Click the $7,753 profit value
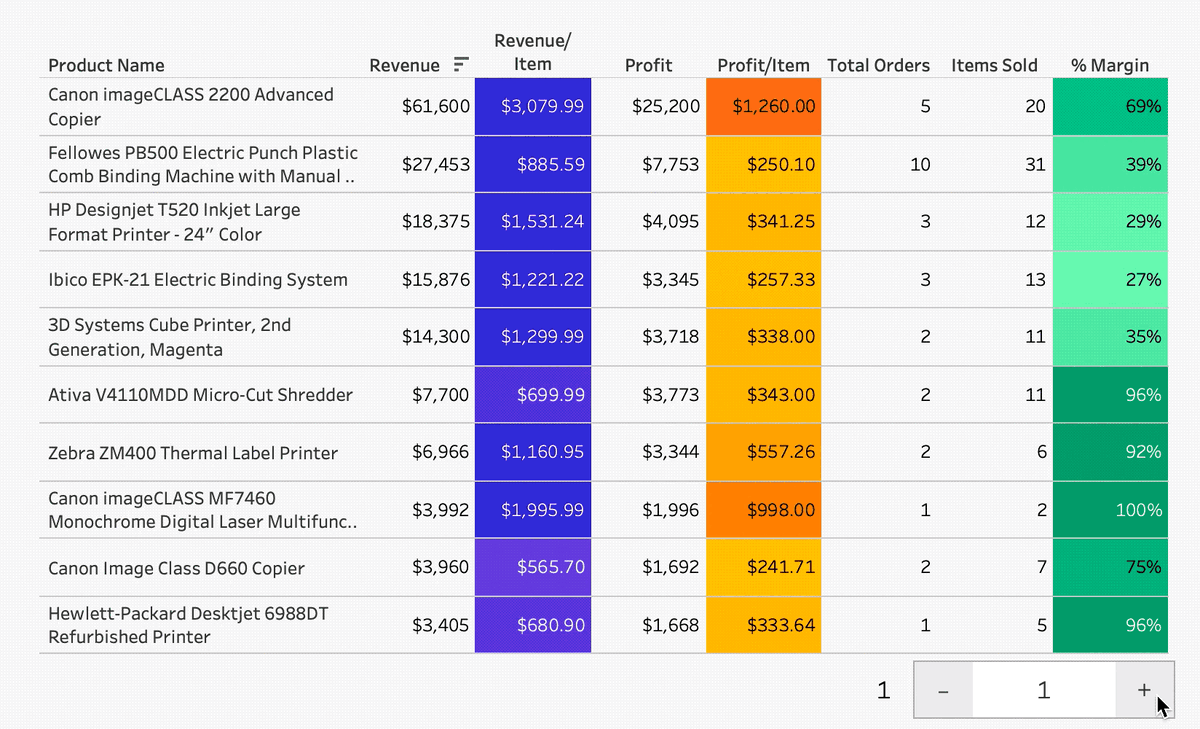 point(670,164)
